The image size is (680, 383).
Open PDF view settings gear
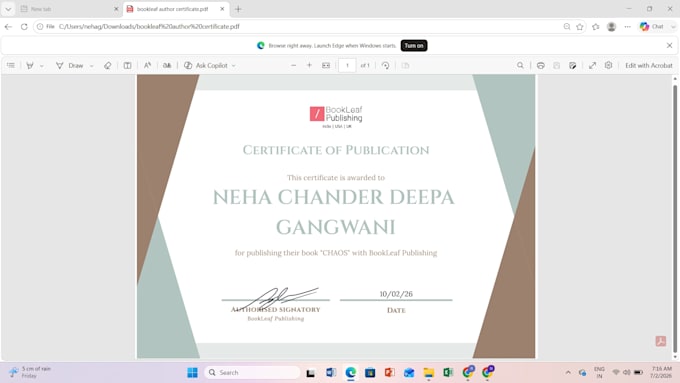(608, 65)
